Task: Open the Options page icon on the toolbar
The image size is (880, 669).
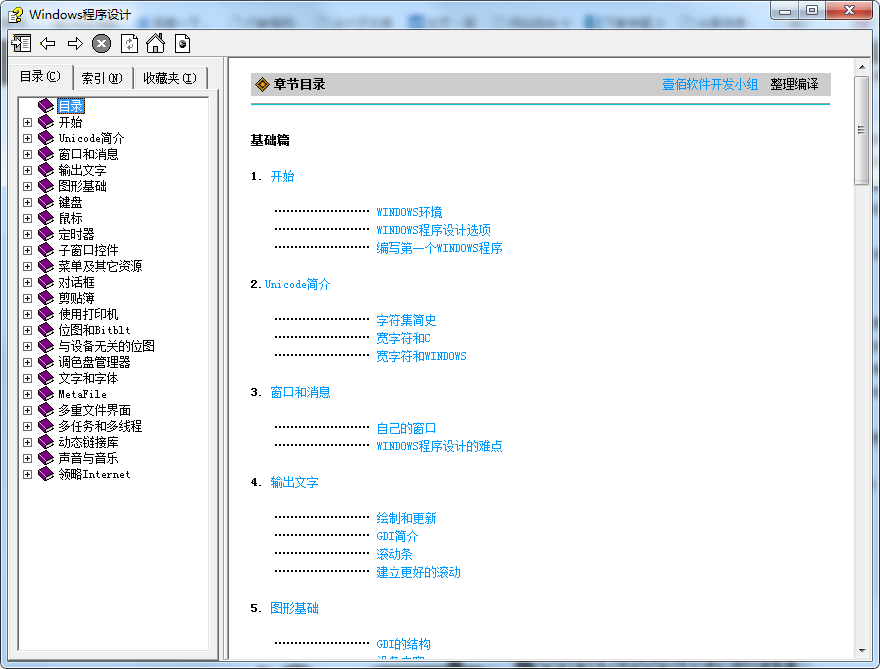Action: pos(181,42)
